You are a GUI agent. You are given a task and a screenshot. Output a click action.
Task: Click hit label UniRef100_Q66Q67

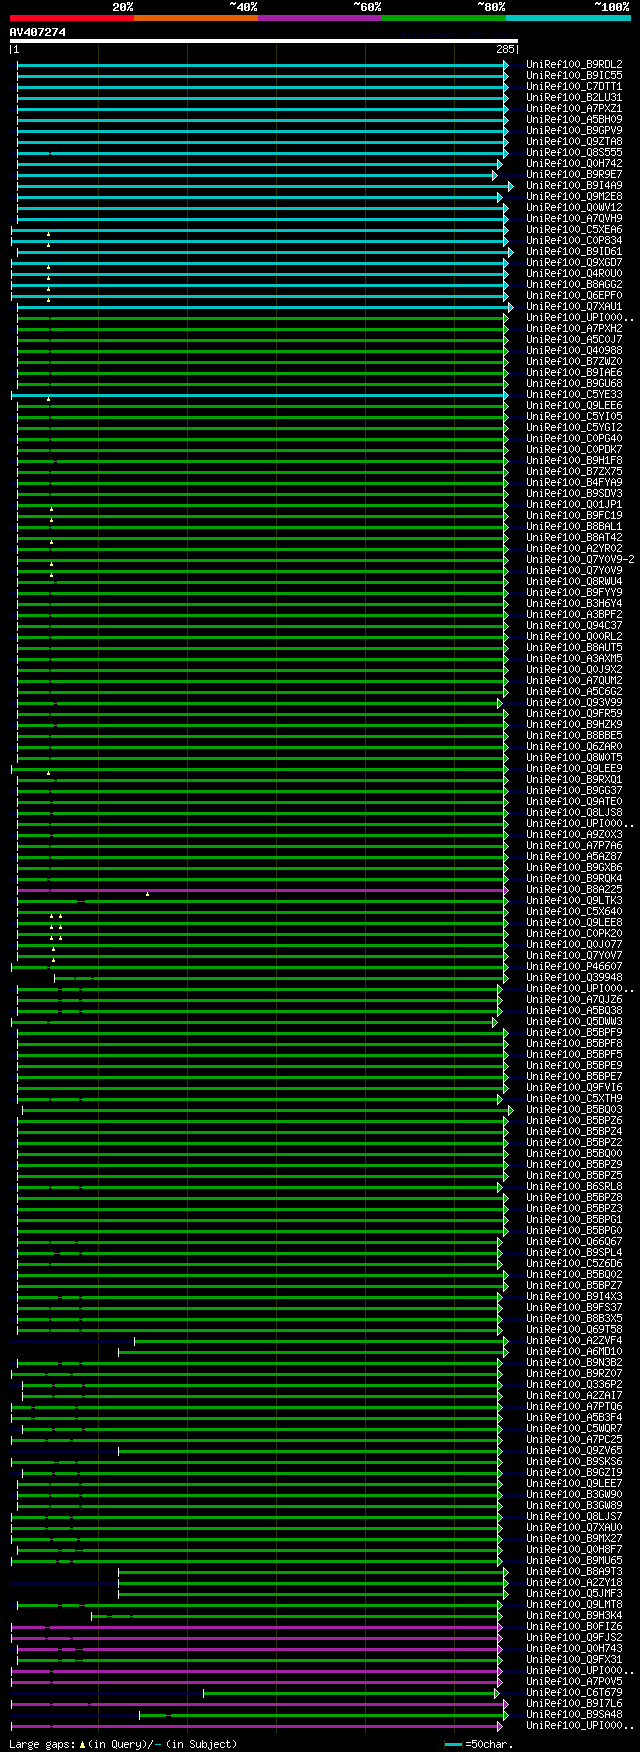574,1241
